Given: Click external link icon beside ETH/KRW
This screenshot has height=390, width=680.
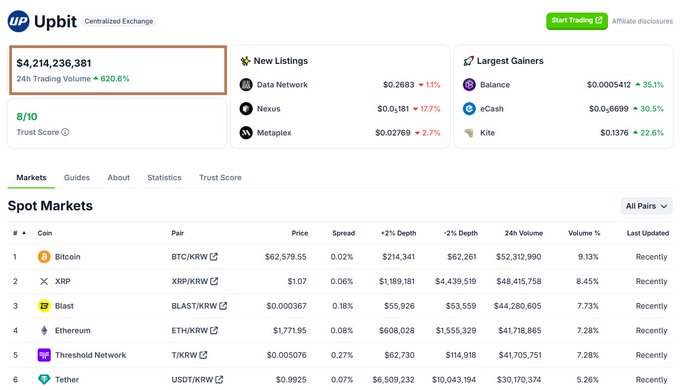Looking at the screenshot, I should pos(214,330).
